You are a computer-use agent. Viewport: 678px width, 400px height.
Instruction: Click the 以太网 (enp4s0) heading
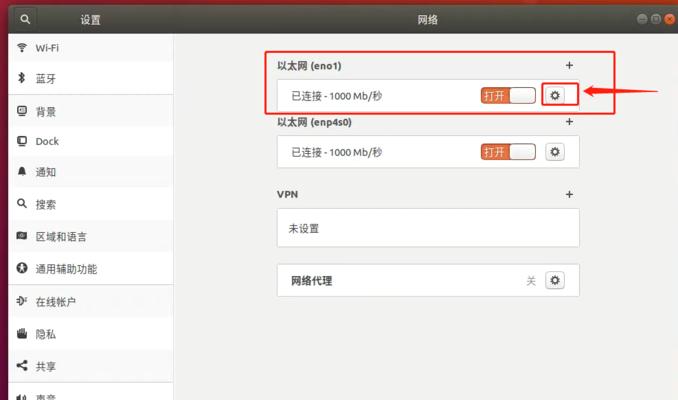pyautogui.click(x=314, y=122)
